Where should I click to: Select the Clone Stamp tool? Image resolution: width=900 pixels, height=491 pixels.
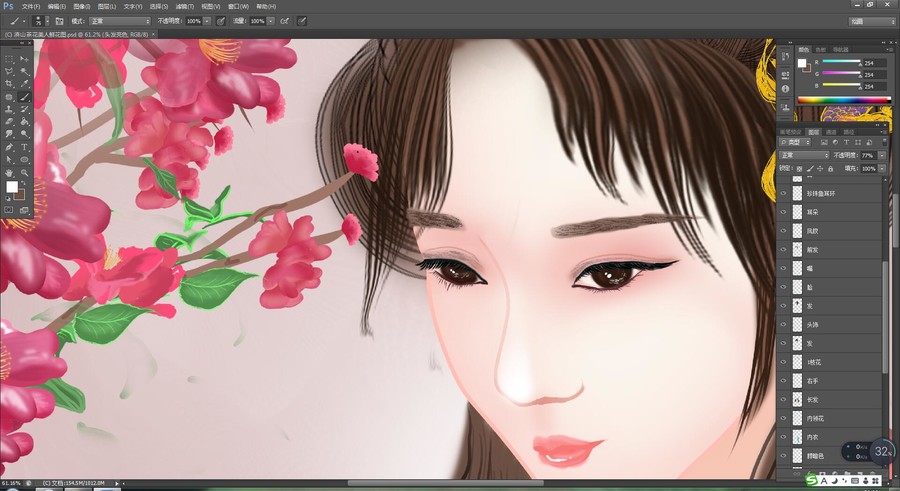coord(9,109)
